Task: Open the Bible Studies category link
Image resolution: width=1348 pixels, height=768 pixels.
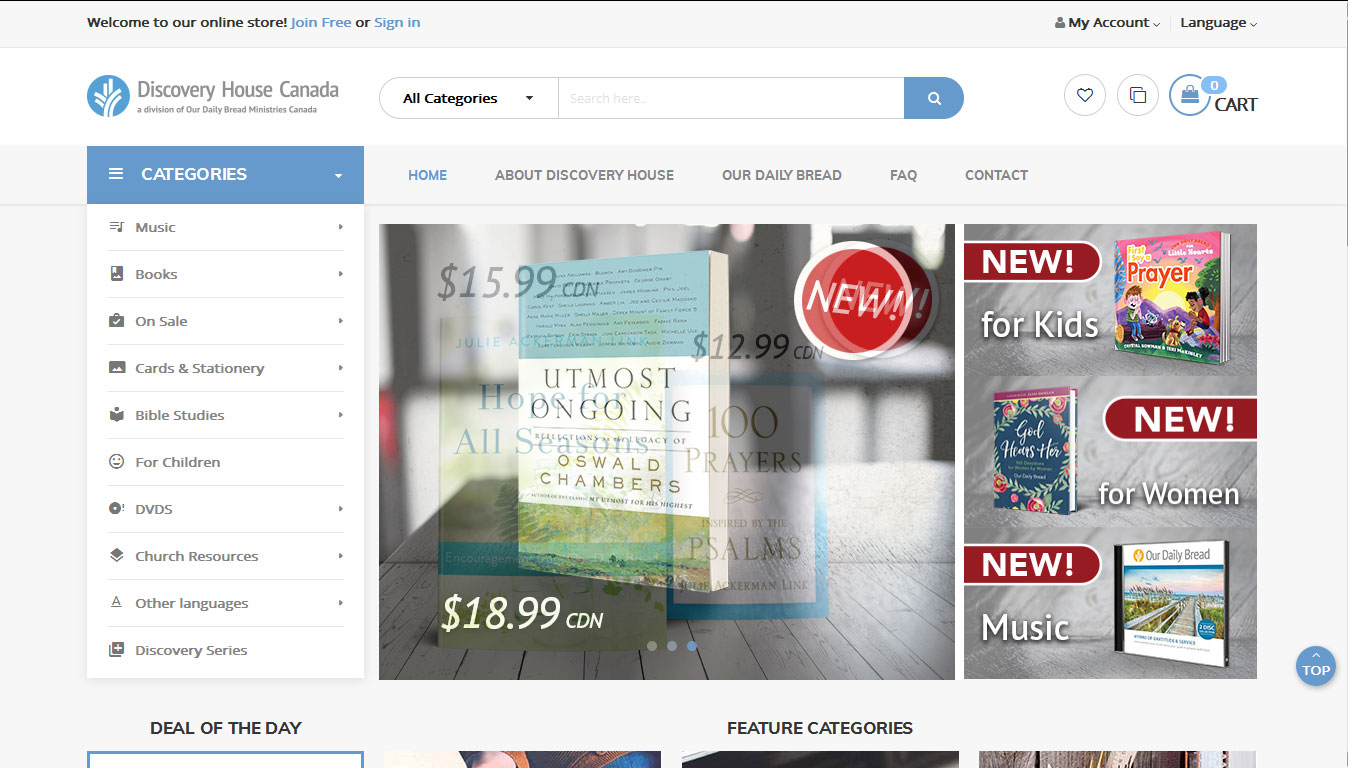Action: tap(179, 415)
